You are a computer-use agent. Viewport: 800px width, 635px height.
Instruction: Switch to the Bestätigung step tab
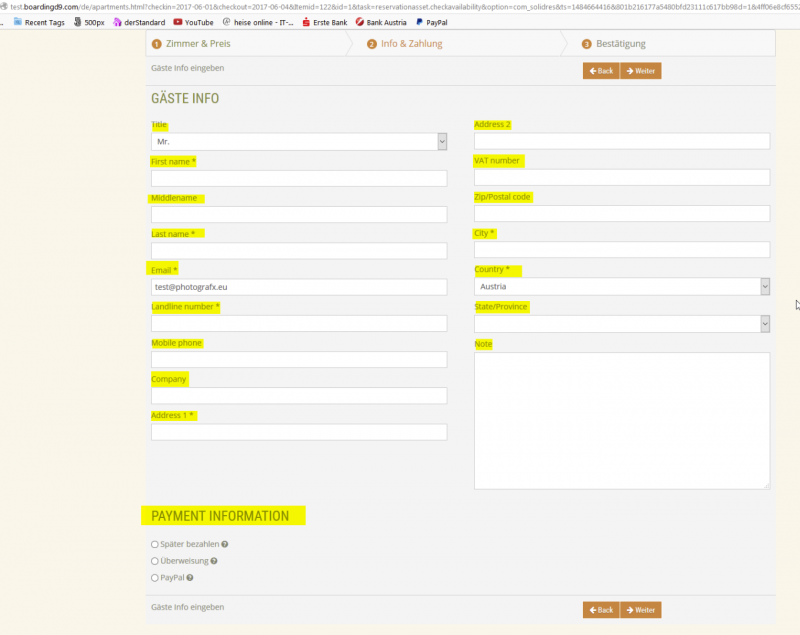(614, 44)
